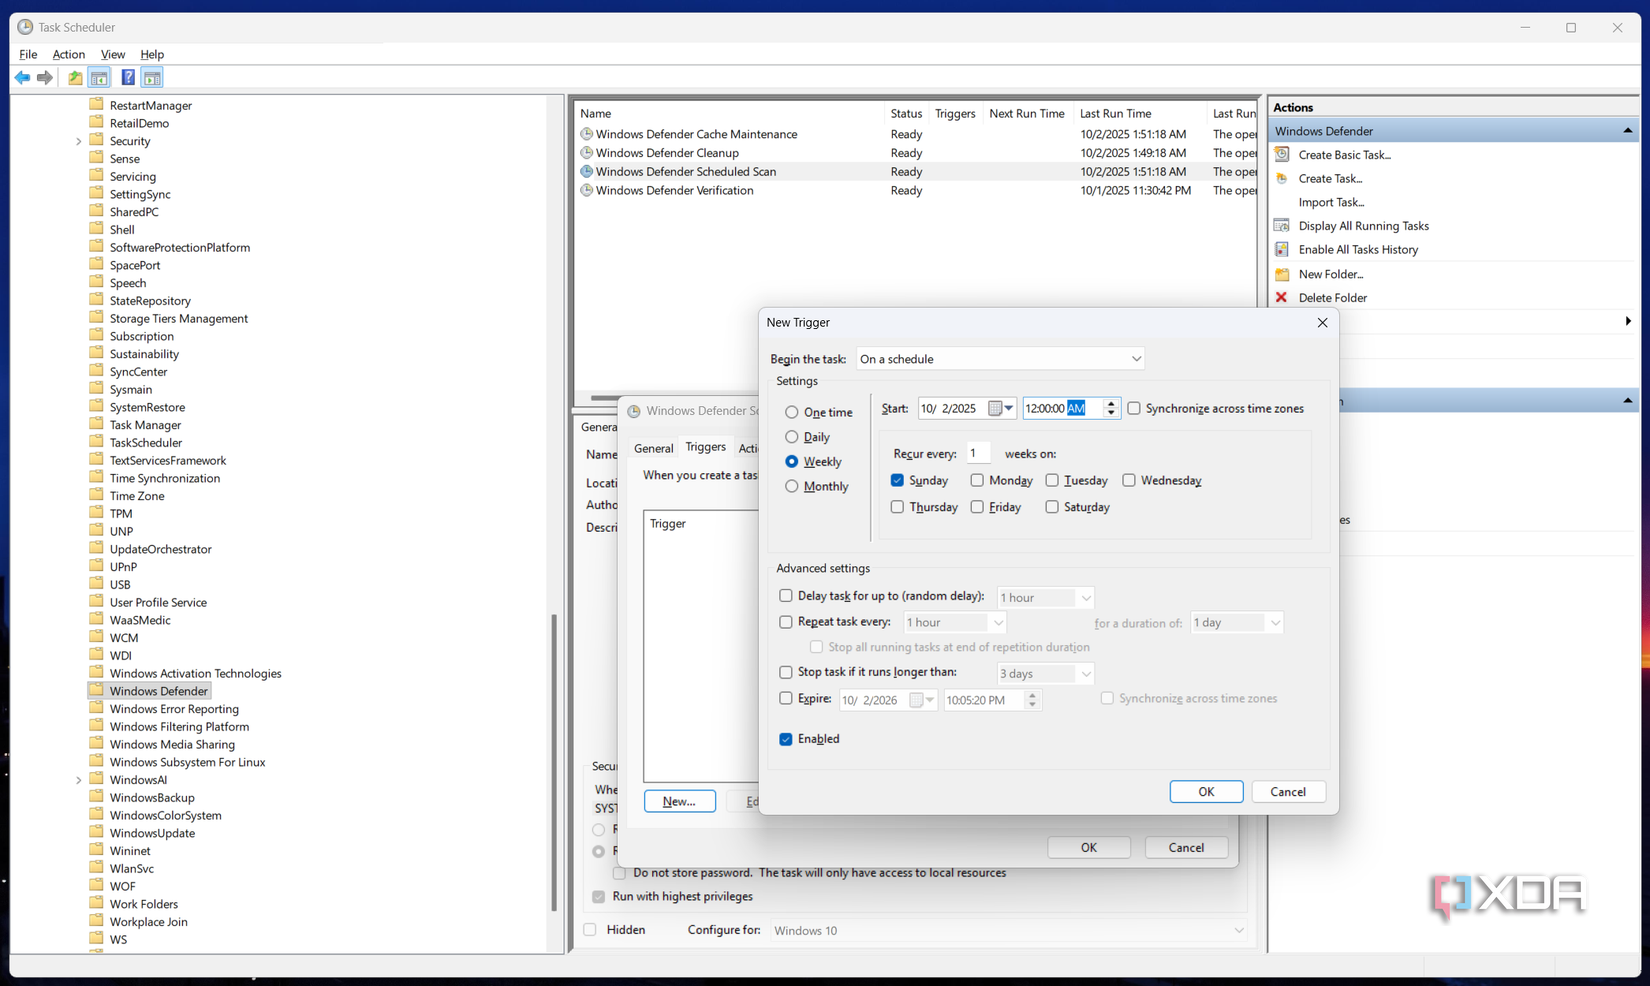Viewport: 1650px width, 986px height.
Task: Uncheck the Enabled checkbox
Action: tap(786, 738)
